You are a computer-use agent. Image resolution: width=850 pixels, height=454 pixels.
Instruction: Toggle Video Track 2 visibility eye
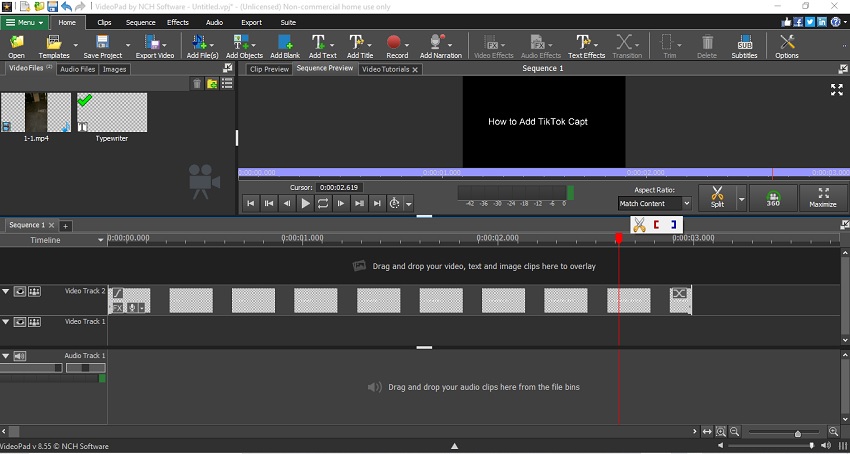[x=20, y=291]
